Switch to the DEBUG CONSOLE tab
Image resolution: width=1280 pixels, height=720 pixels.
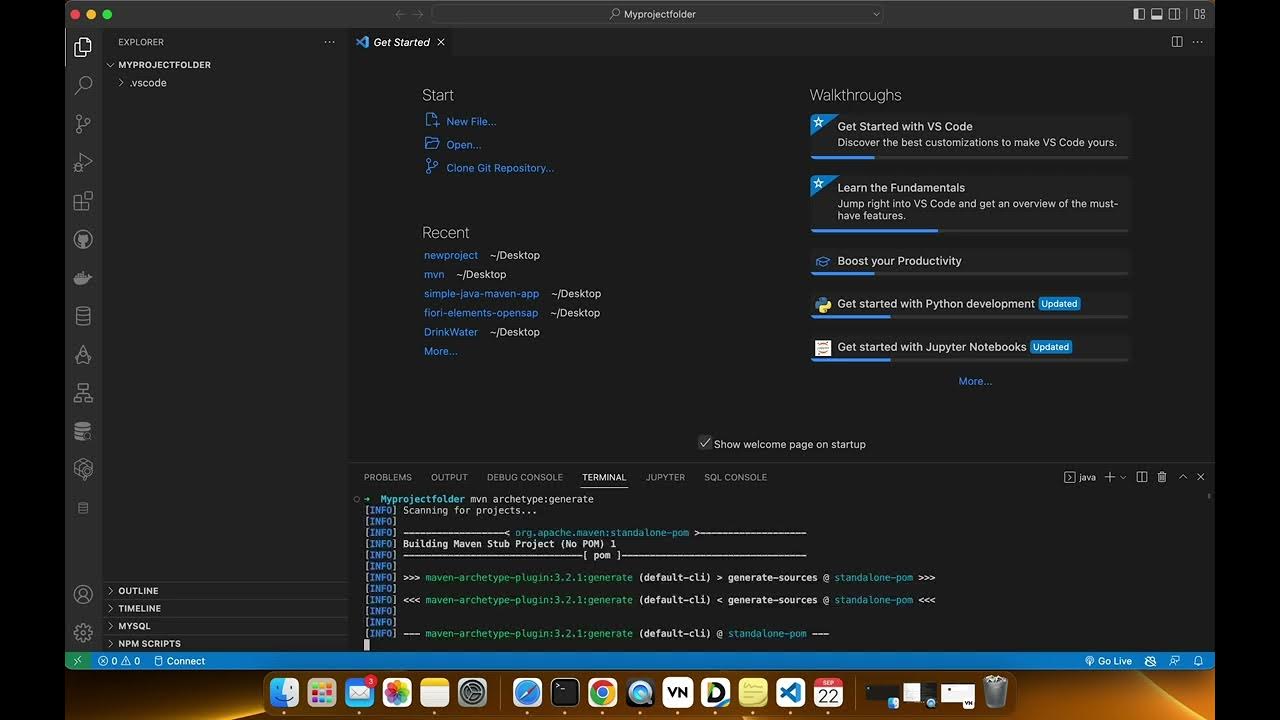coord(525,477)
